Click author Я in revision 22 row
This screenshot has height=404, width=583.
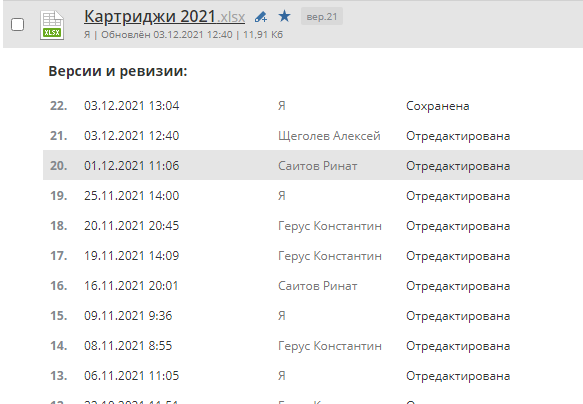[282, 106]
